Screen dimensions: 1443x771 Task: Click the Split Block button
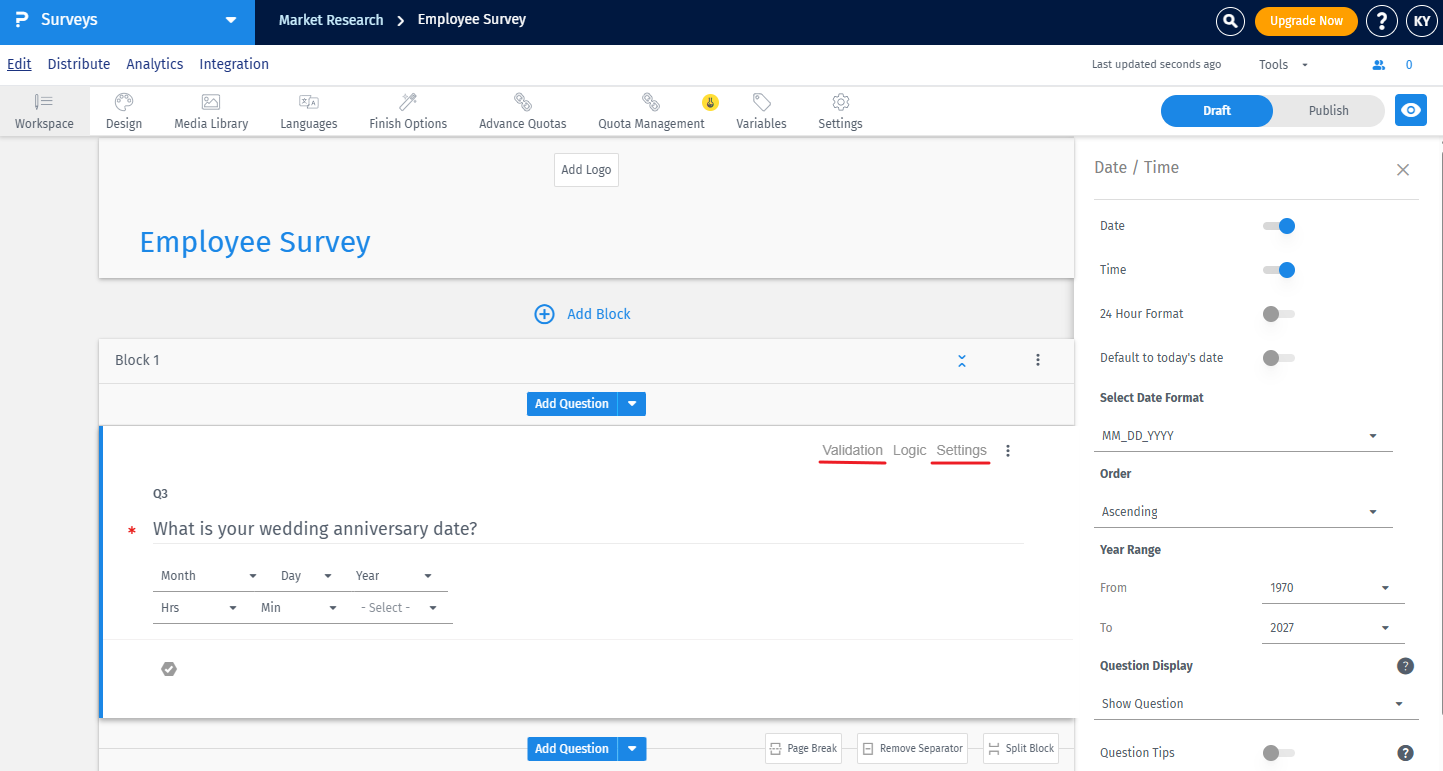tap(1021, 748)
